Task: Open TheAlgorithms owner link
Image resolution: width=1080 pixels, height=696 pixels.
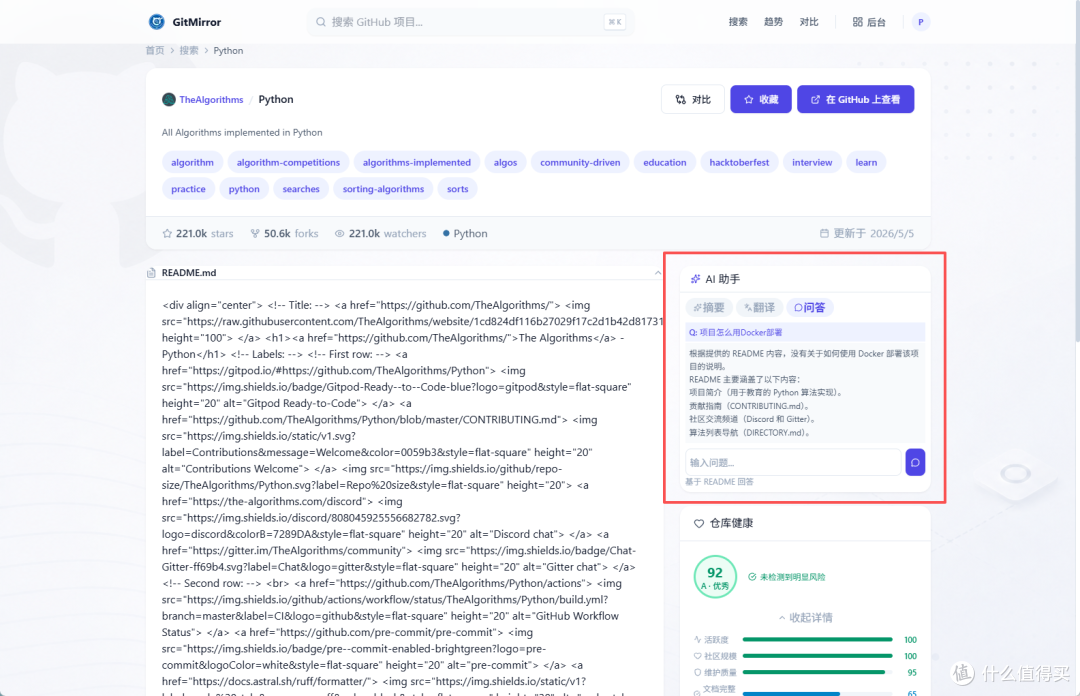Action: (x=211, y=99)
